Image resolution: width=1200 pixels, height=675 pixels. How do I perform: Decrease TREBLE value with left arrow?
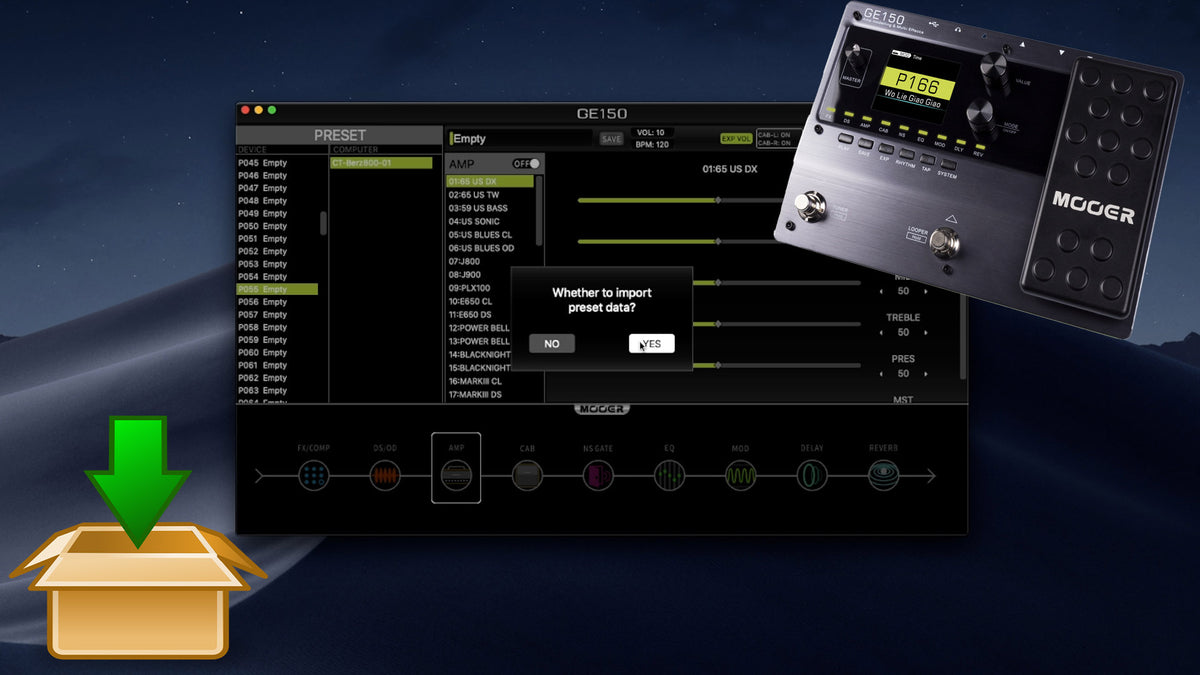point(881,333)
